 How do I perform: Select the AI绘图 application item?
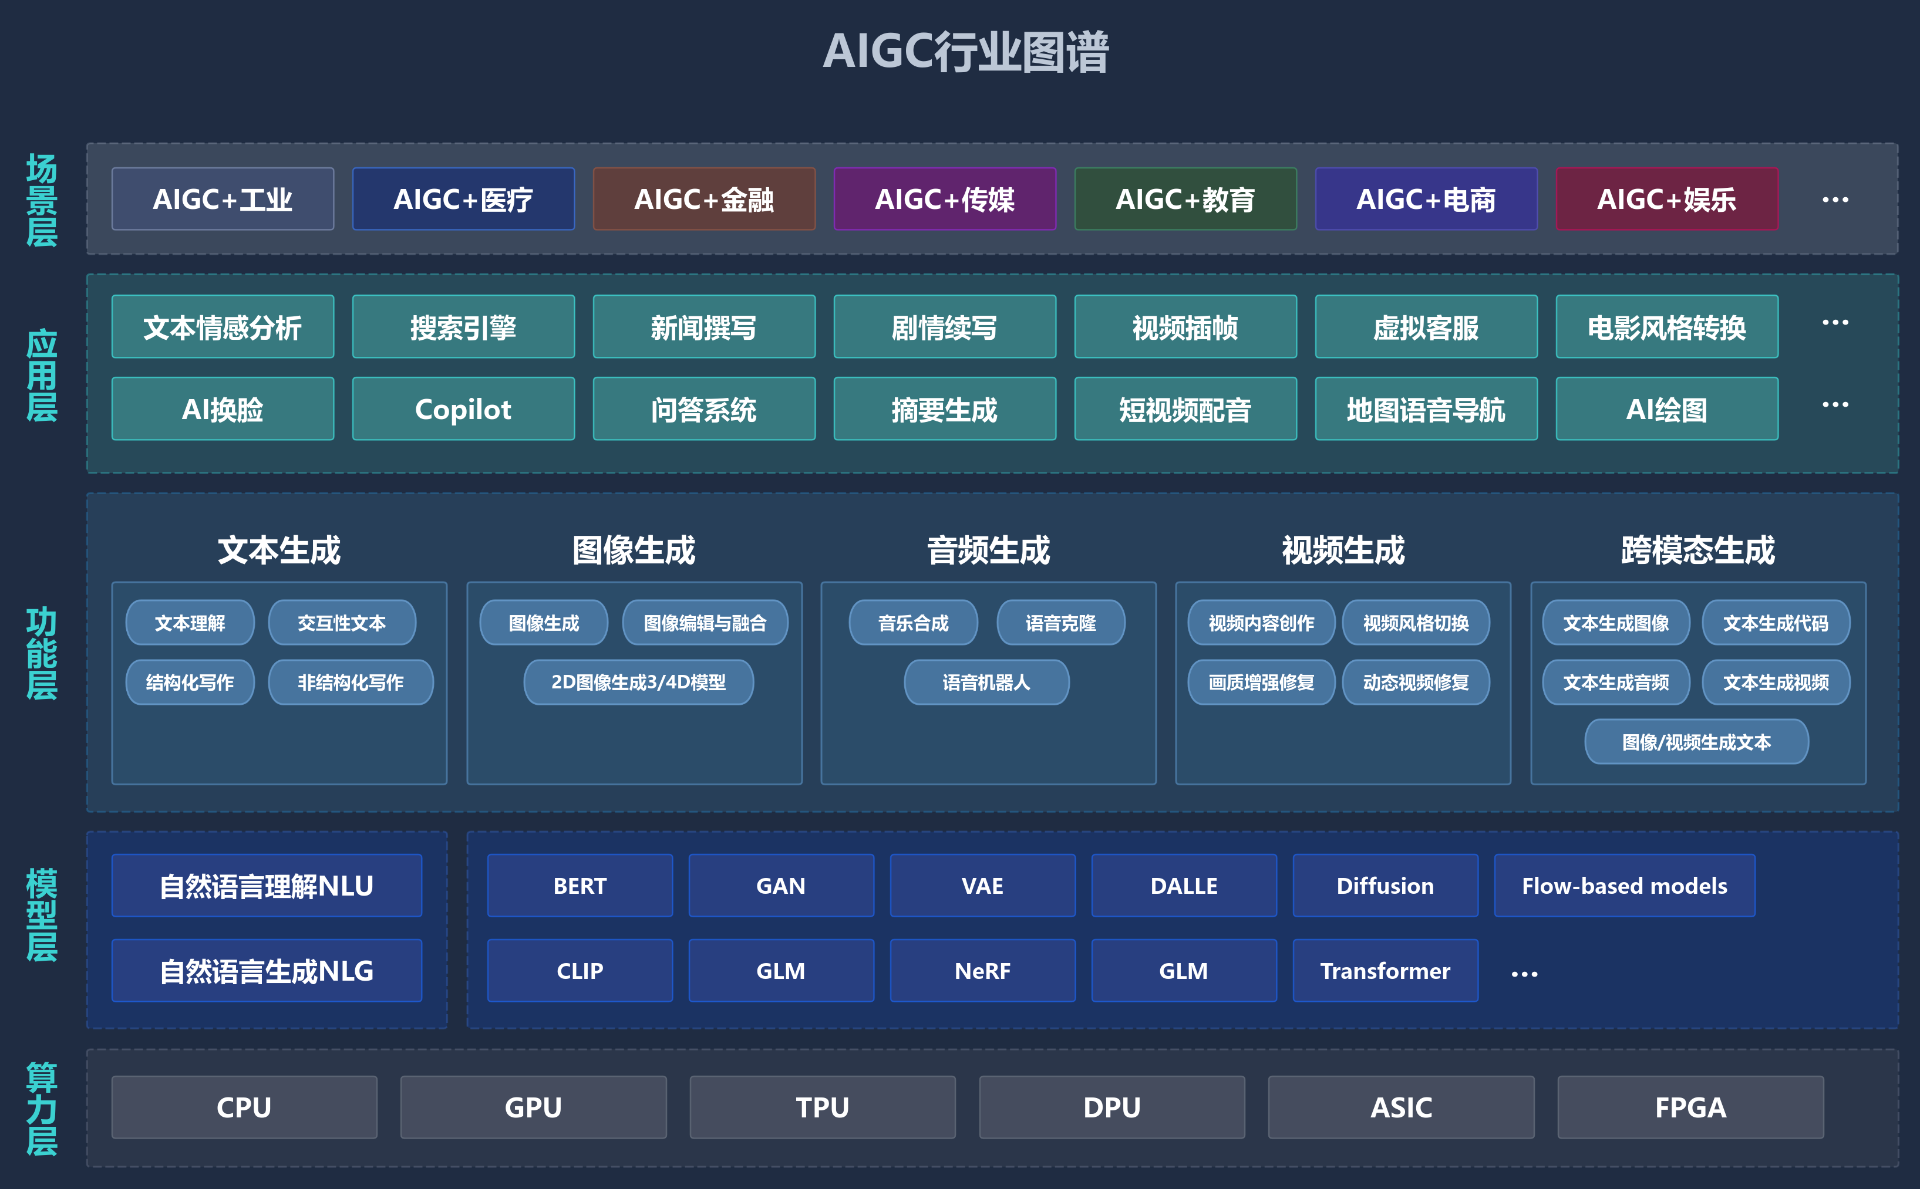(x=1666, y=408)
